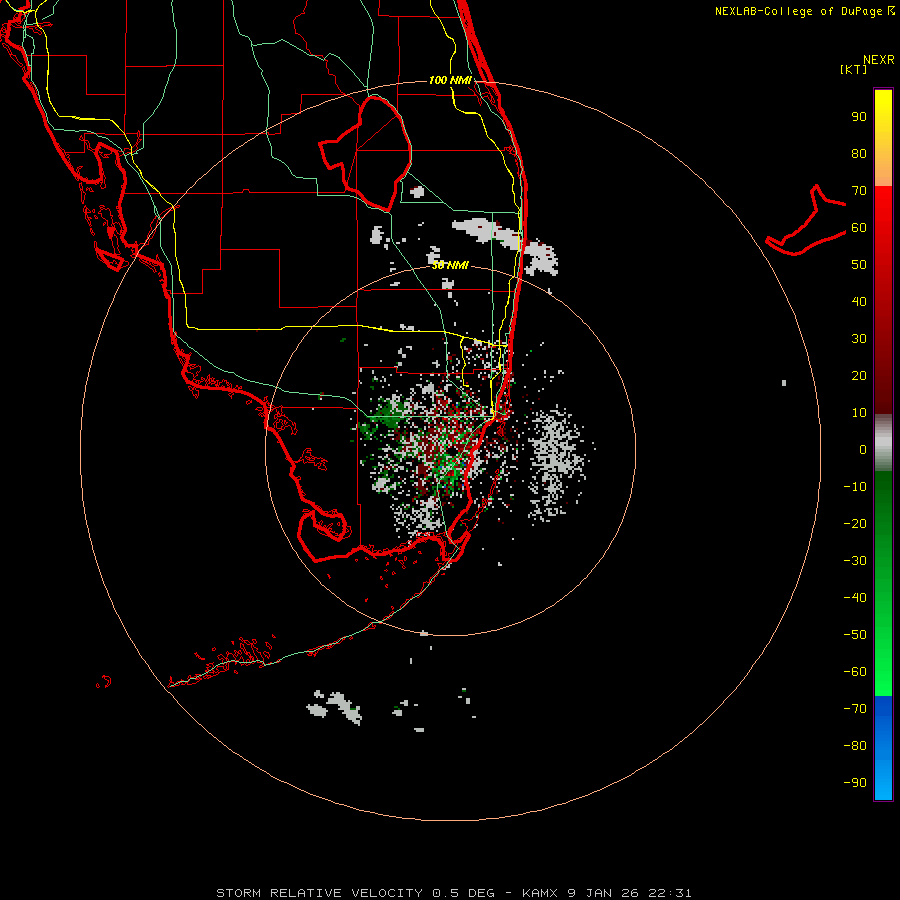Viewport: 900px width, 900px height.
Task: Click the -60 value on the velocity scale
Action: click(855, 672)
